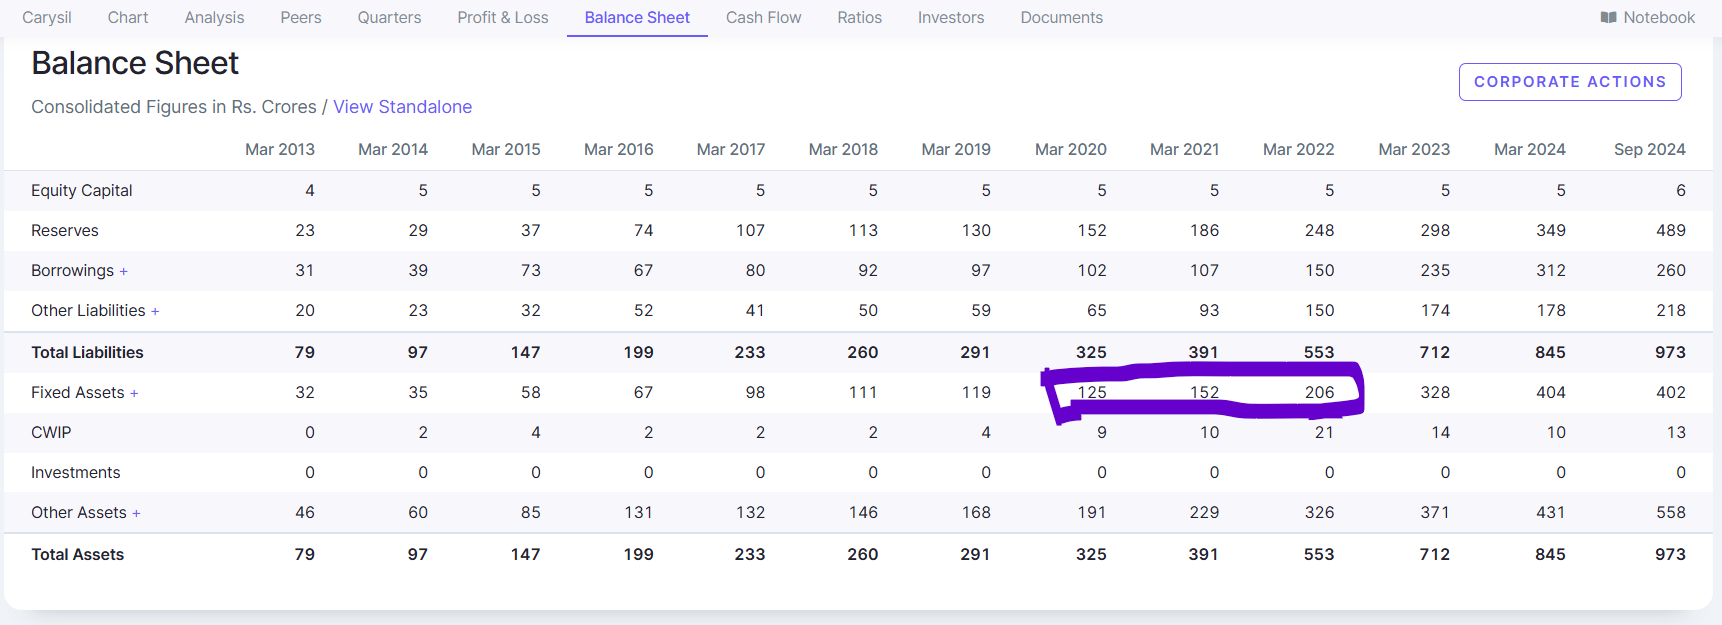Image resolution: width=1722 pixels, height=625 pixels.
Task: Select the Mar 2016 column header
Action: click(619, 149)
